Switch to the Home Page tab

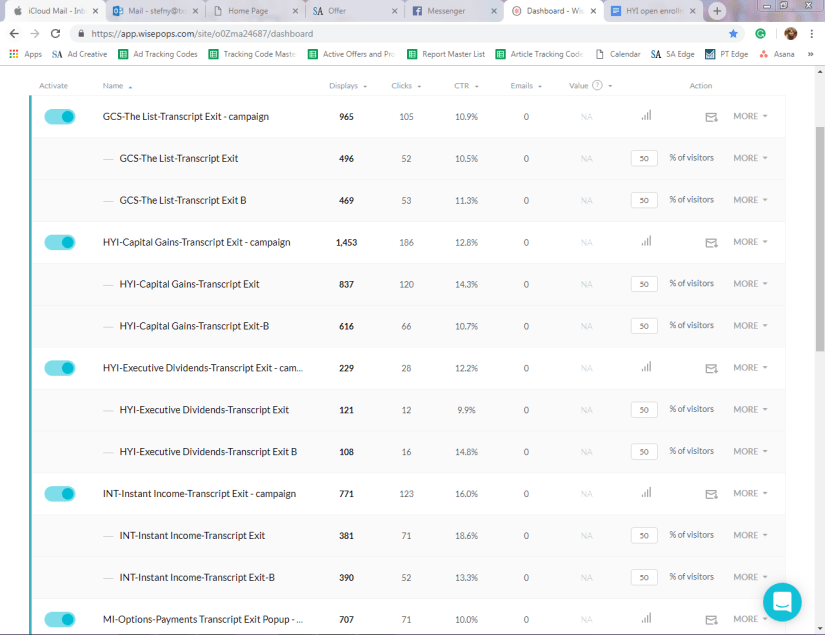click(x=250, y=11)
